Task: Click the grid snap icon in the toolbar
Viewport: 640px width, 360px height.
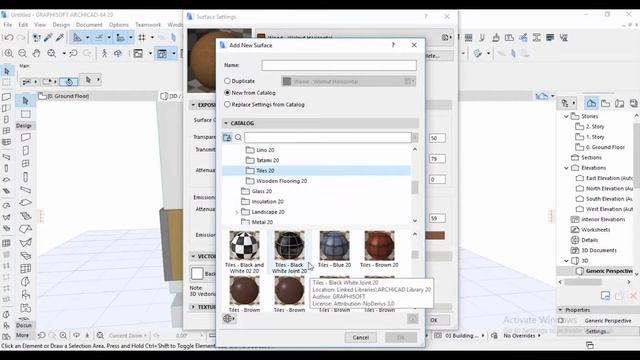Action: point(142,38)
